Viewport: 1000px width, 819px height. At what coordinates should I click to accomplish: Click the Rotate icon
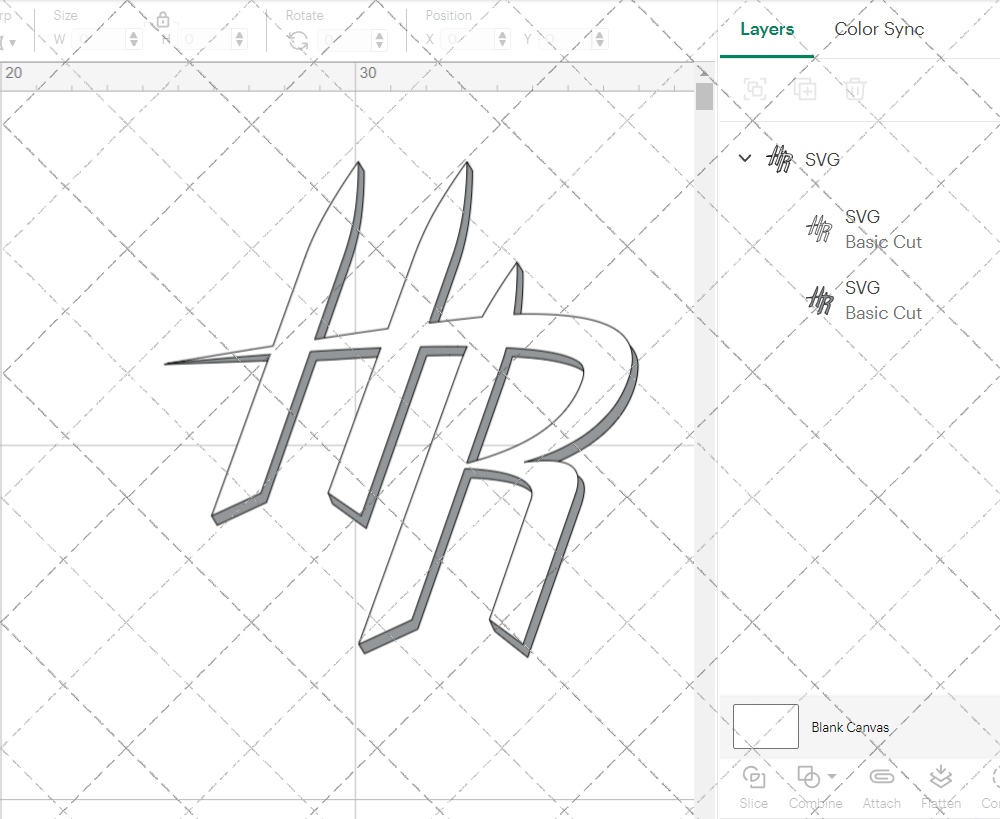[x=298, y=41]
